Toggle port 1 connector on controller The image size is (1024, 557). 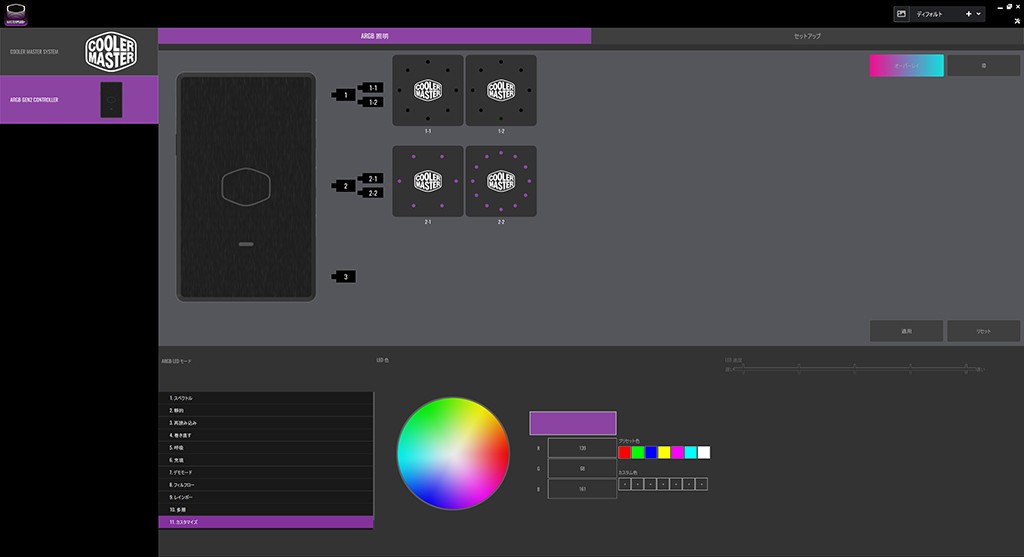tap(345, 95)
